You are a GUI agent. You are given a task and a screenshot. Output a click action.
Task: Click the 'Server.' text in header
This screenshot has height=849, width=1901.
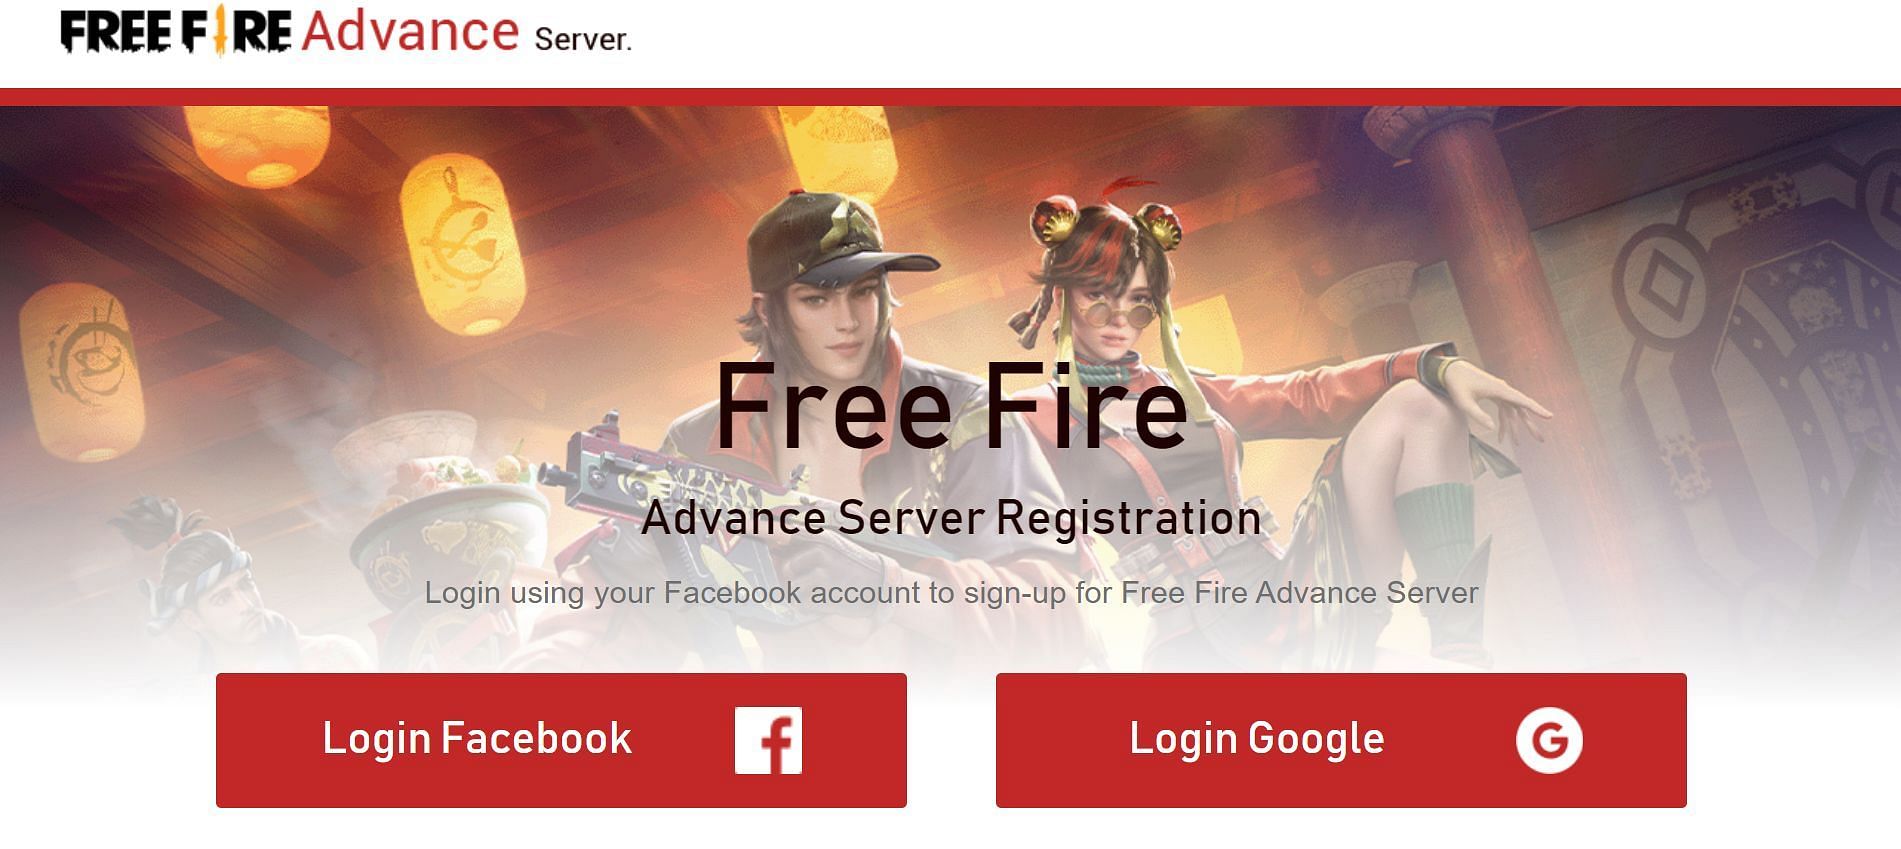click(x=583, y=39)
